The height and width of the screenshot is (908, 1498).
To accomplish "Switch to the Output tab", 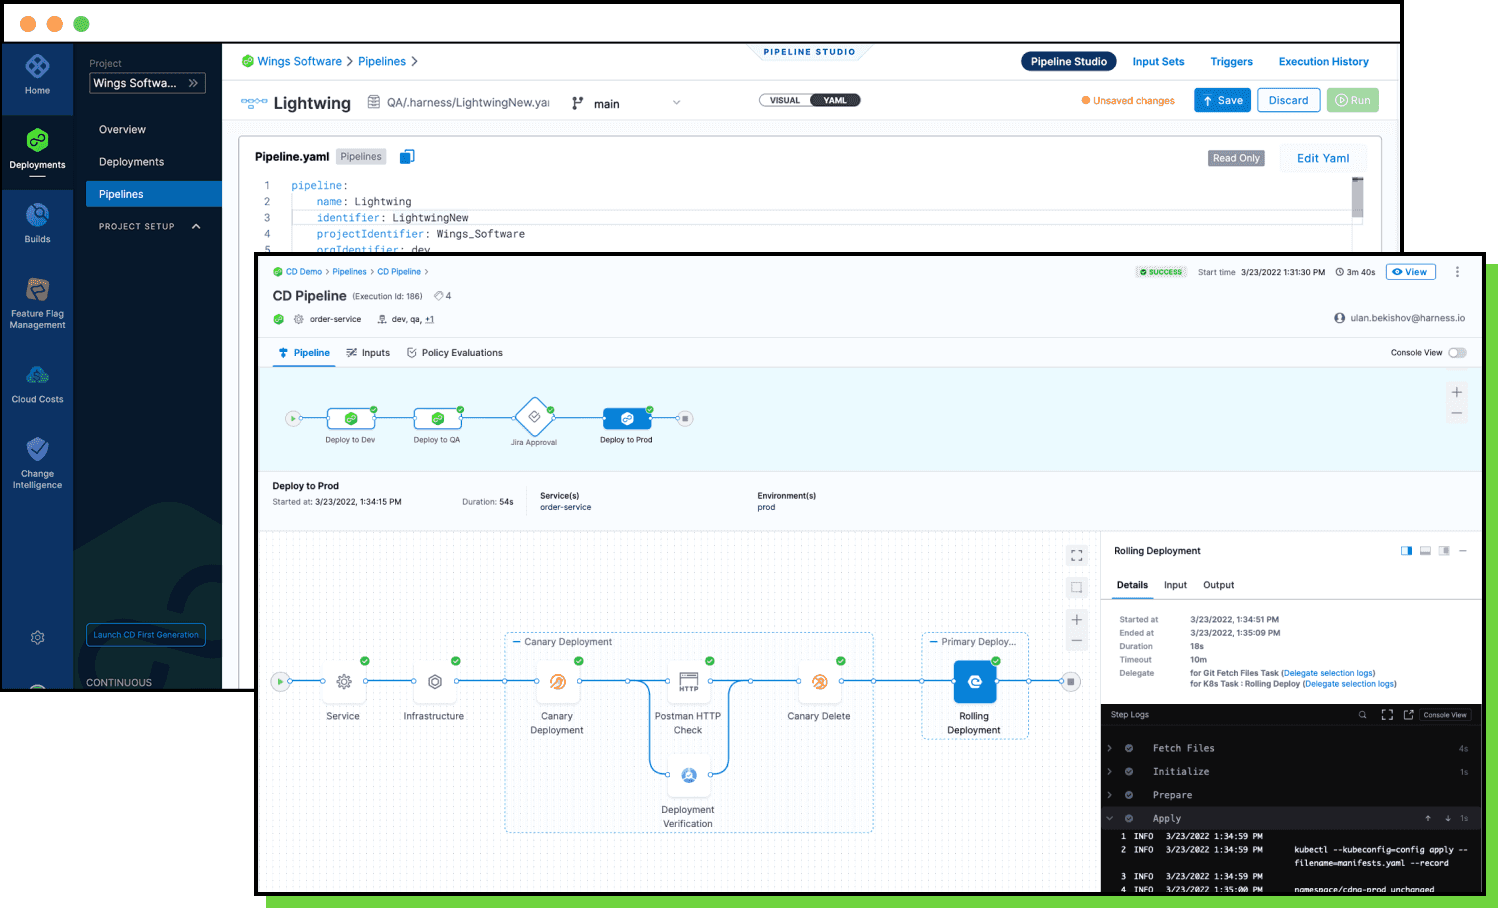I will 1218,585.
